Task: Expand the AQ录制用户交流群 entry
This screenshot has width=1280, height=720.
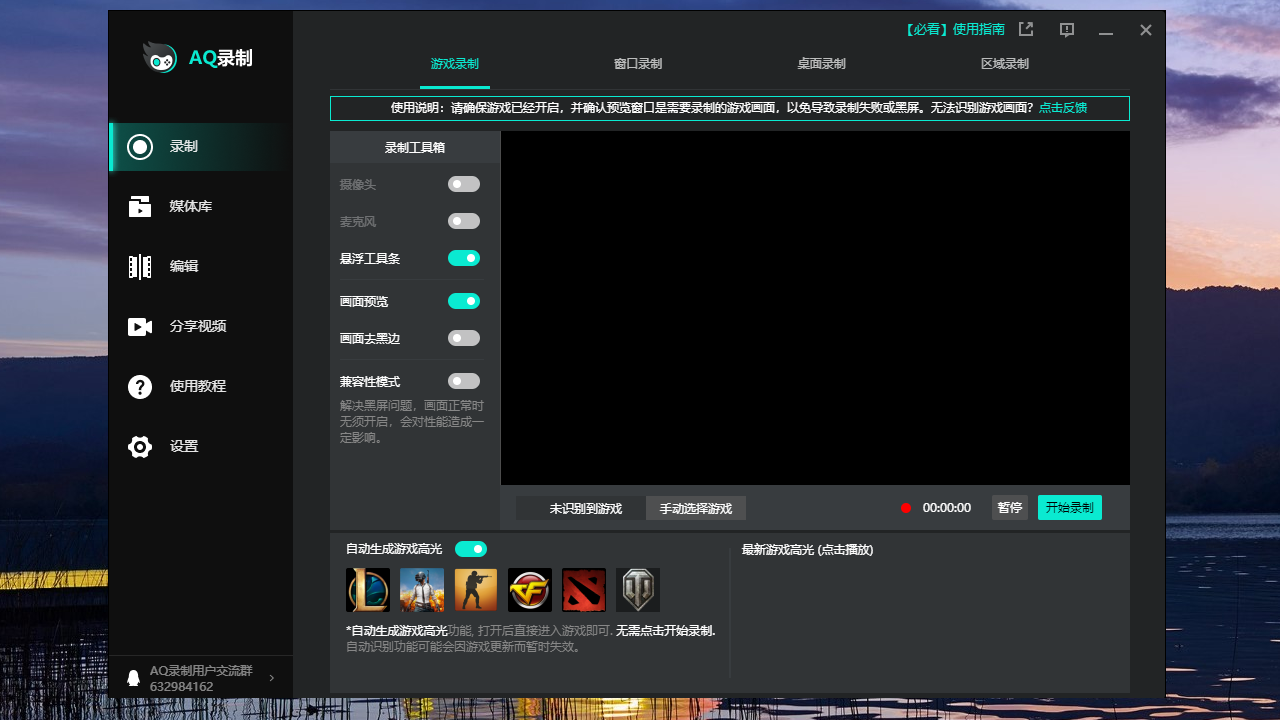Action: coord(270,677)
